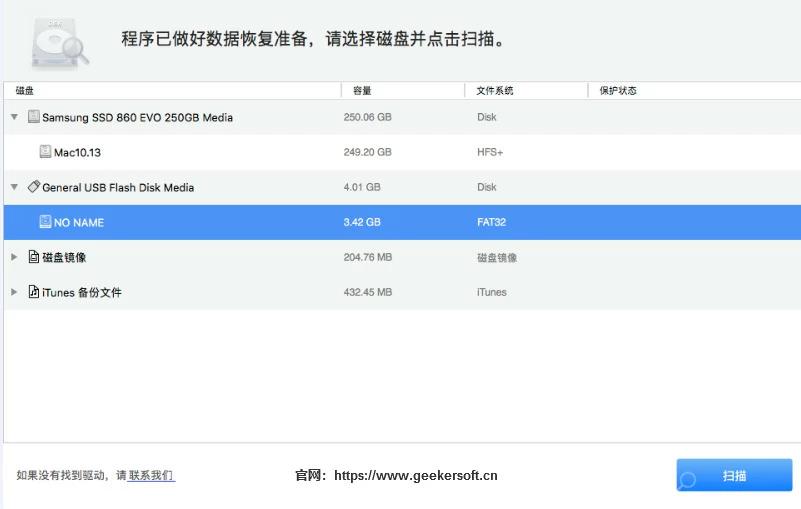This screenshot has width=801, height=509.
Task: Click the 432.45 MB capacity value
Action: click(368, 292)
